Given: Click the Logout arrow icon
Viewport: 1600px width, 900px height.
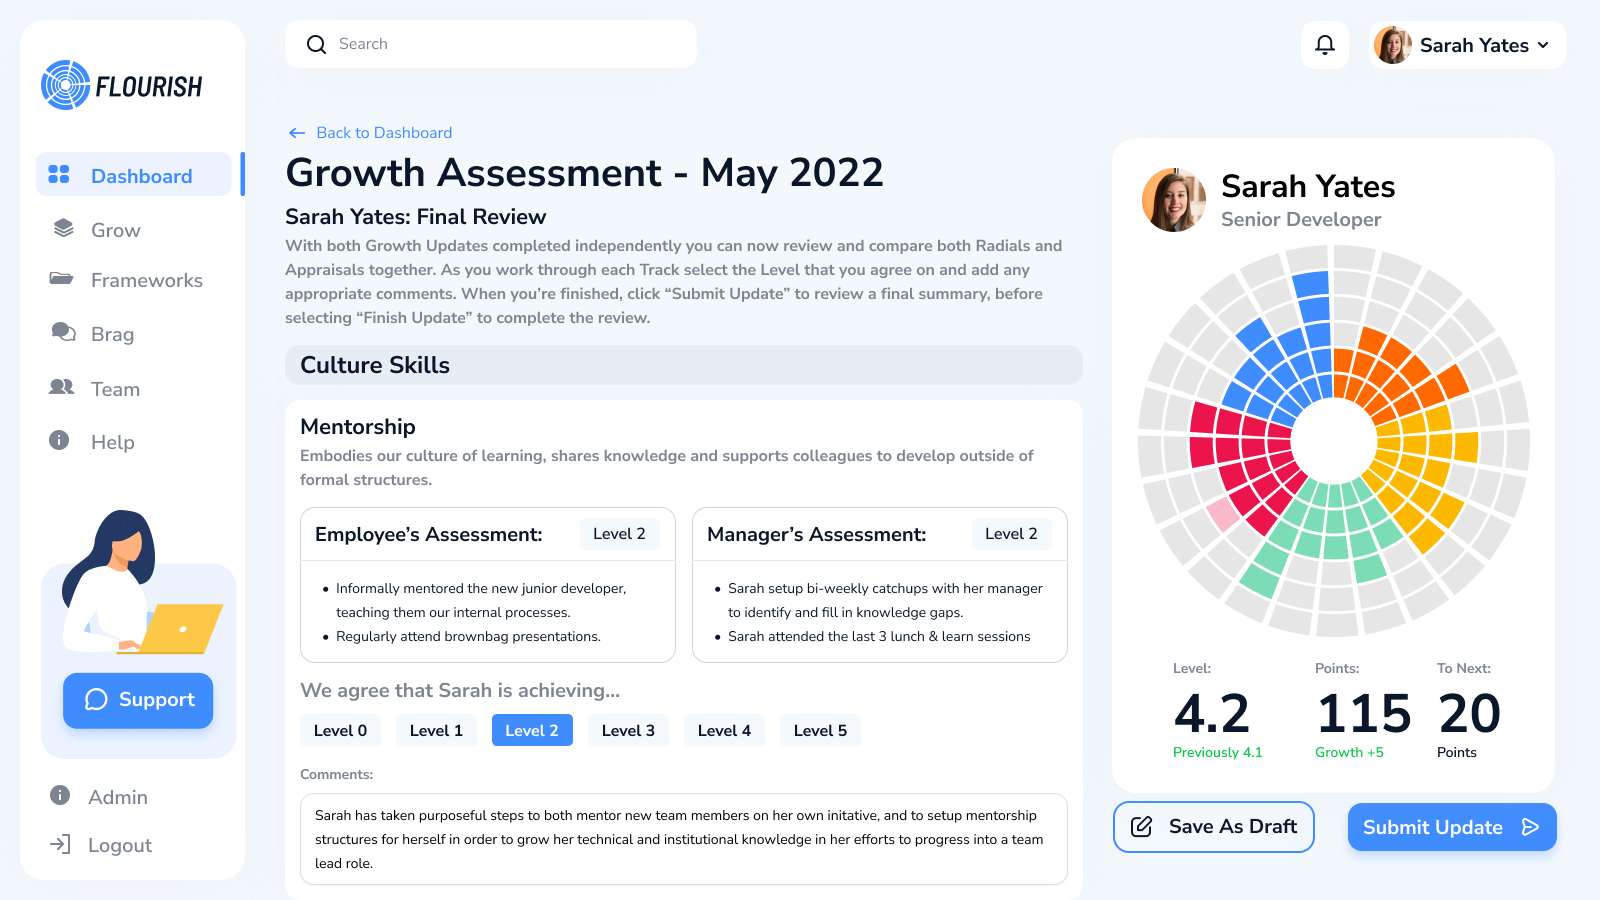Looking at the screenshot, I should pyautogui.click(x=60, y=844).
